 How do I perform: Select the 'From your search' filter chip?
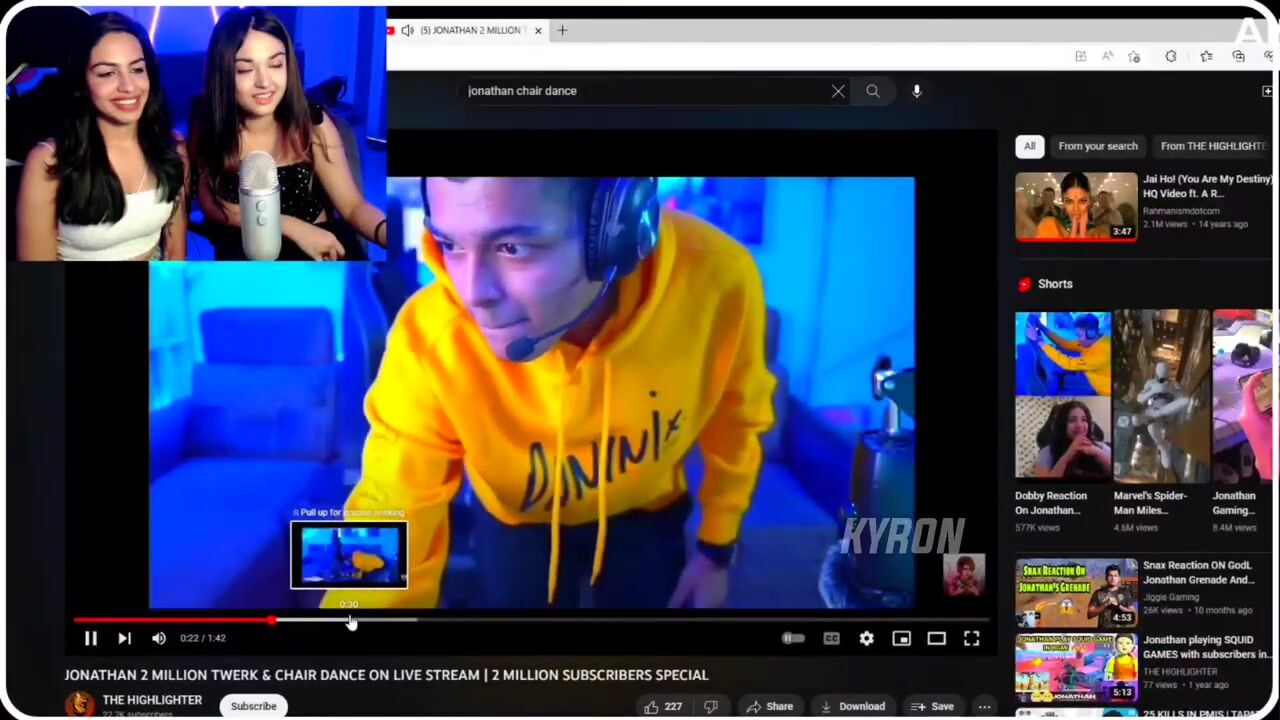[x=1097, y=146]
